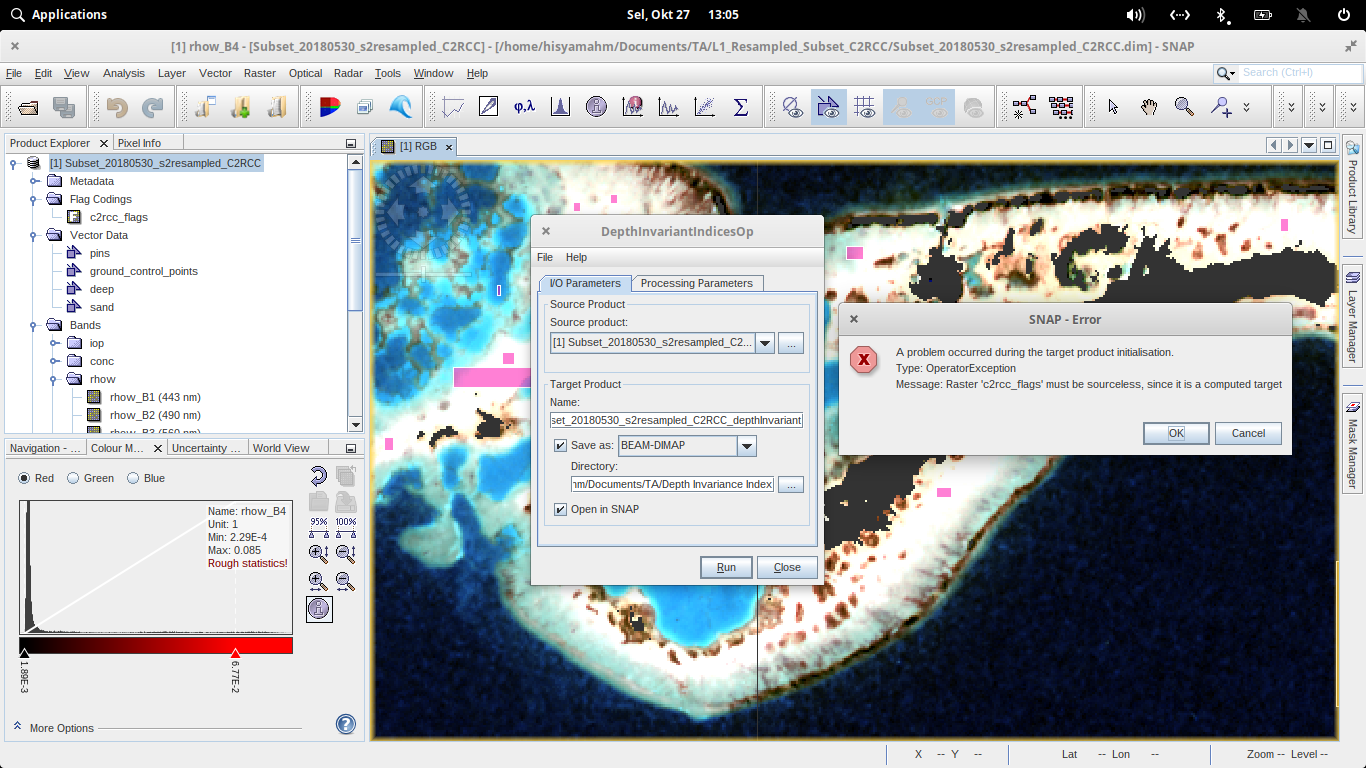Viewport: 1366px width, 768px height.
Task: Open the toolbar overflow chevron beside pin tool
Action: point(1247,107)
